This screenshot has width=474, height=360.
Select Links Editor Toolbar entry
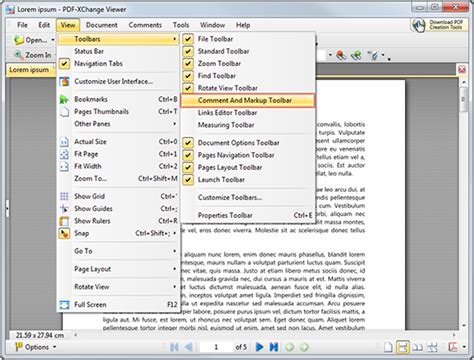248,113
